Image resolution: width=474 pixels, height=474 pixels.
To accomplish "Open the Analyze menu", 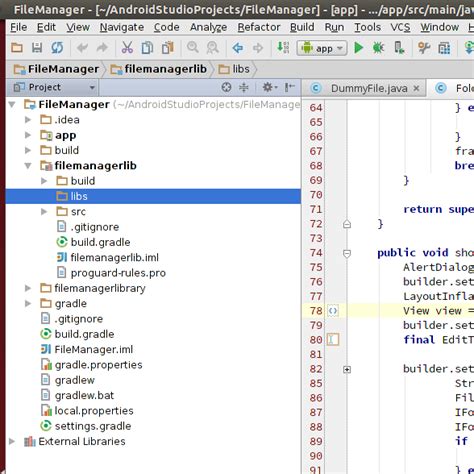I will click(x=208, y=27).
